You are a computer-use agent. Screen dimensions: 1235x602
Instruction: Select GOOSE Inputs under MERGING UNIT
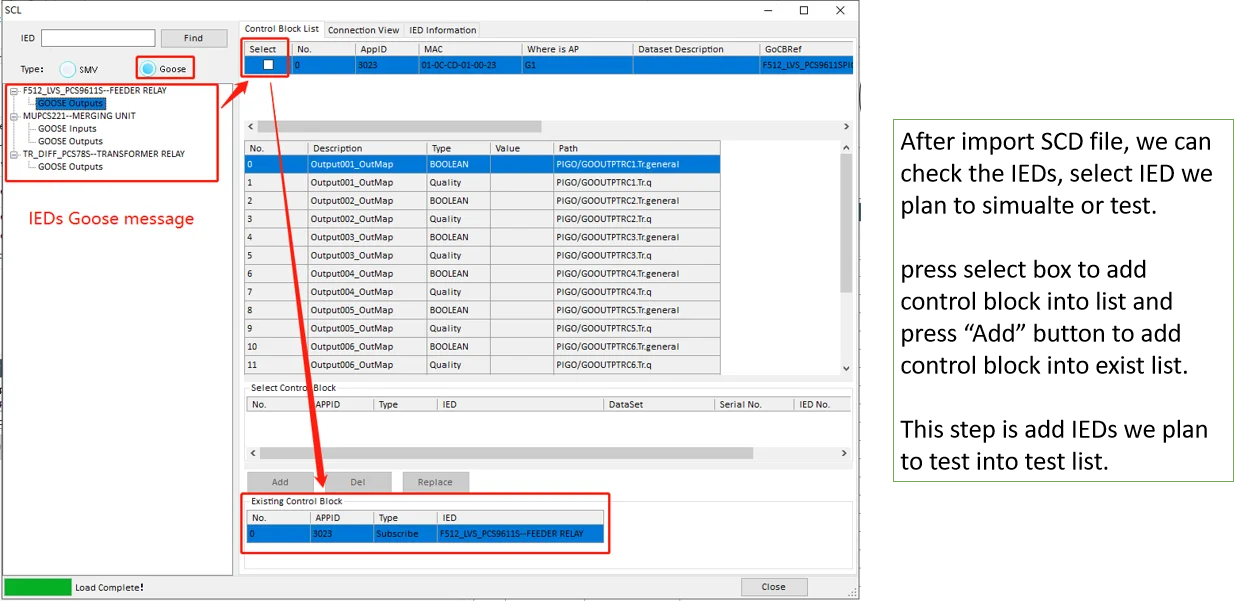pos(67,129)
